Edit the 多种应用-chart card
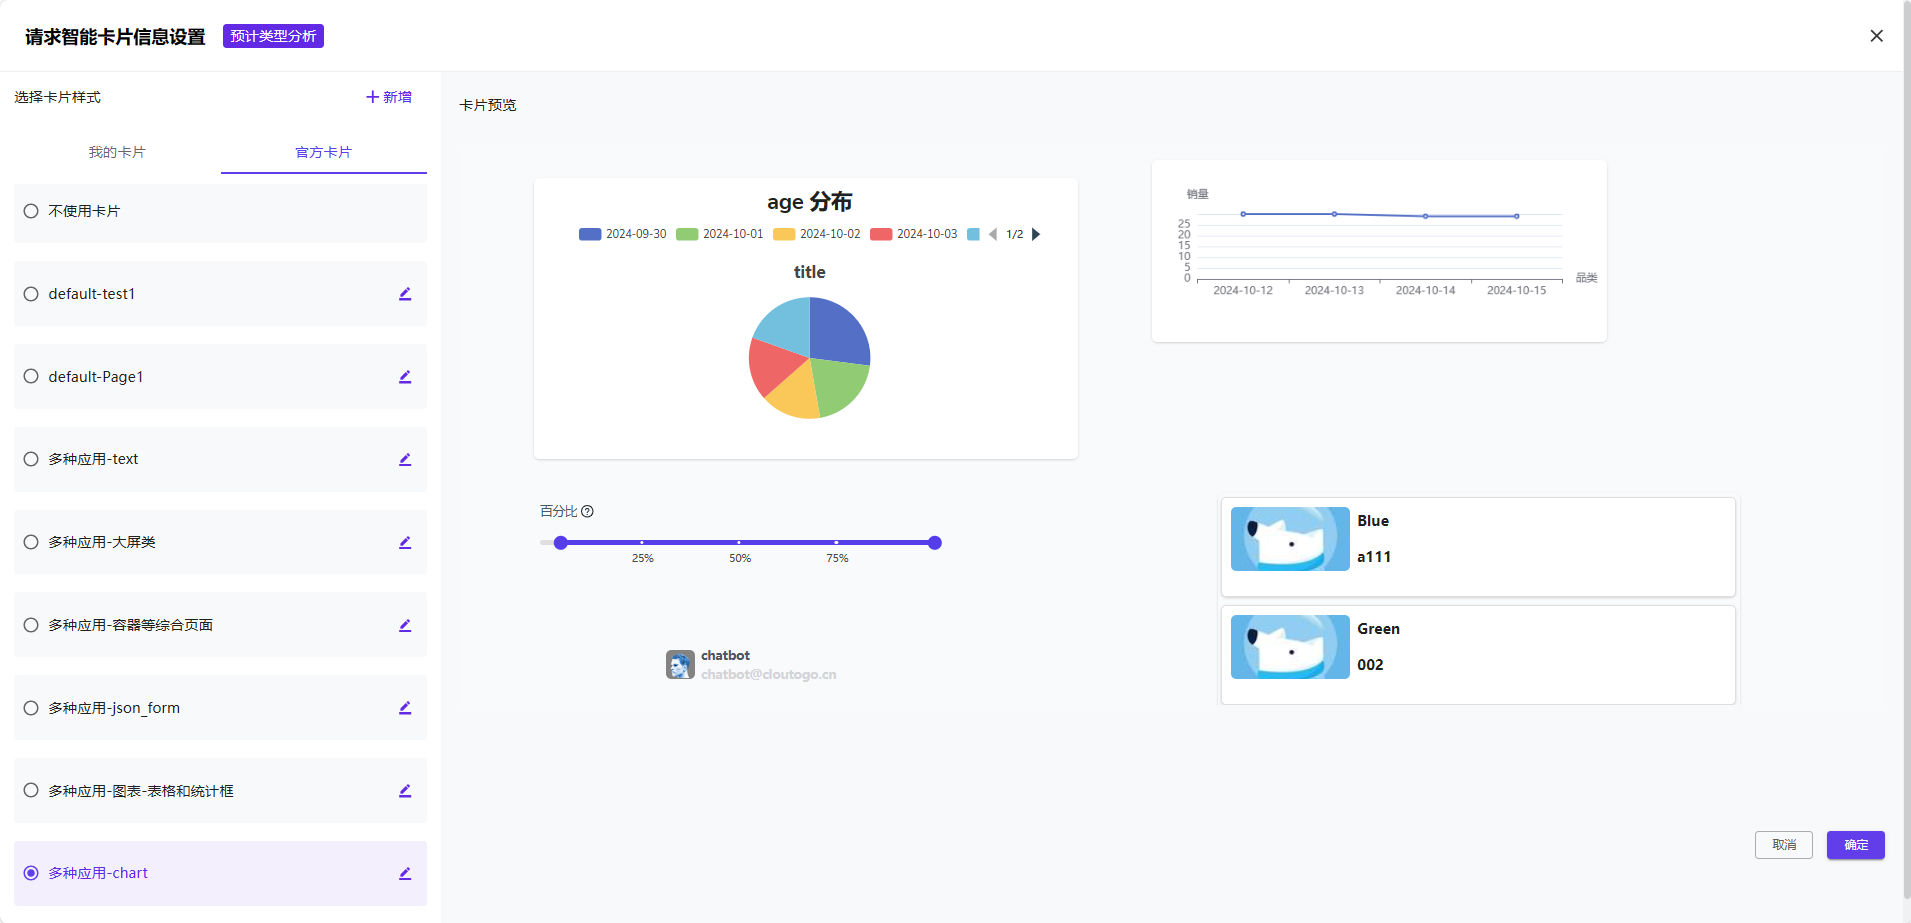1911x923 pixels. (x=405, y=874)
